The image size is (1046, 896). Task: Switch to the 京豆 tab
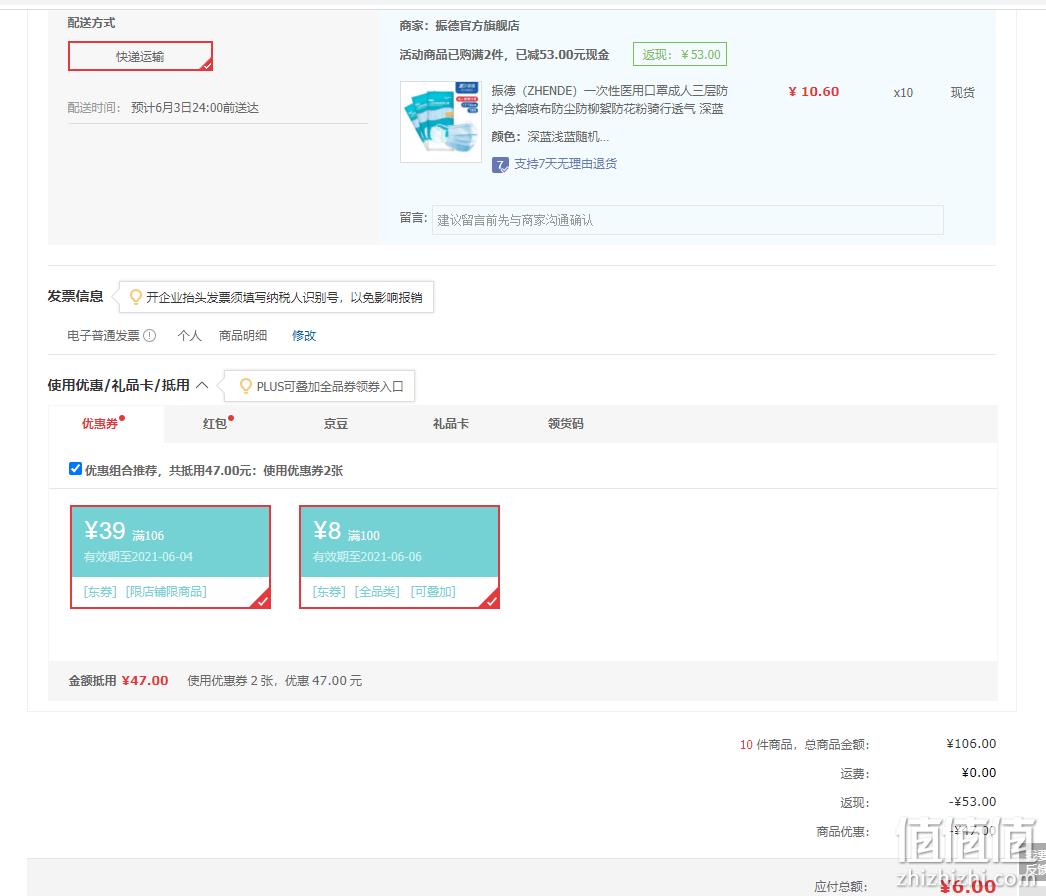336,424
